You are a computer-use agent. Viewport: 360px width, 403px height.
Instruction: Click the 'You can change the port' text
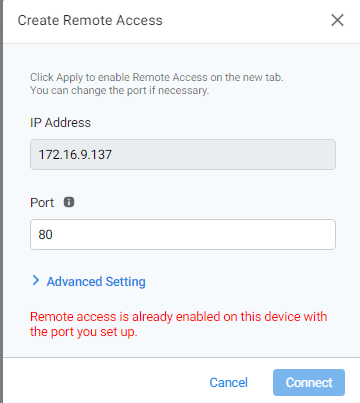click(x=120, y=90)
